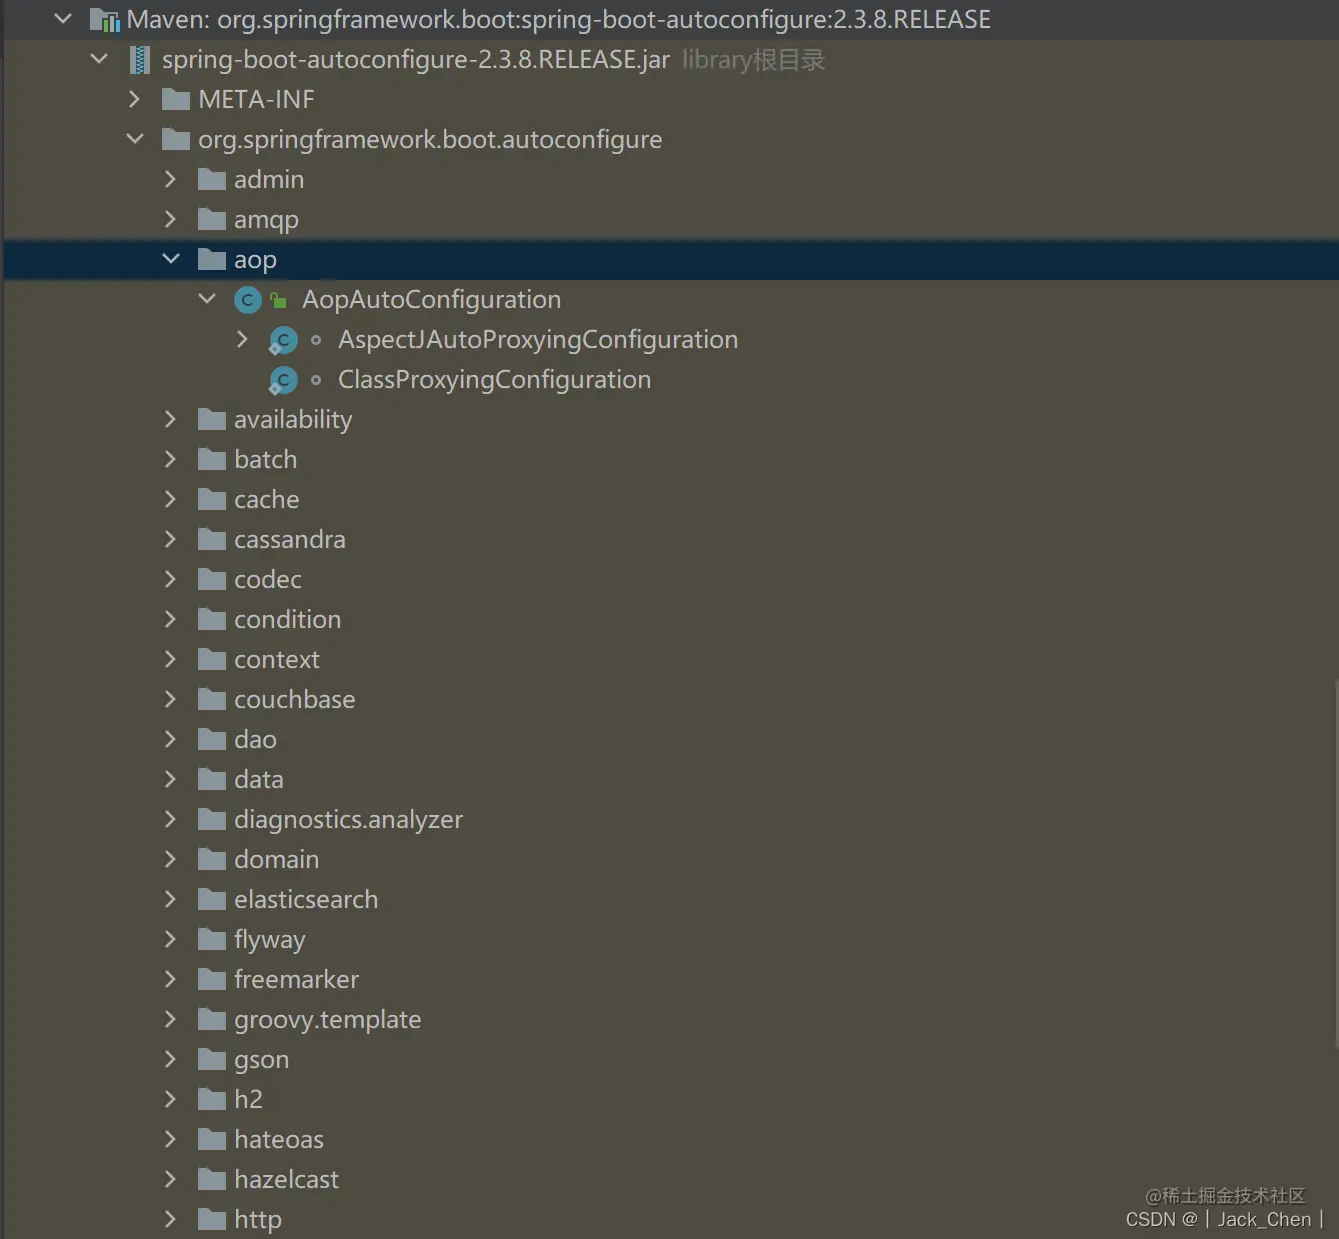Click the couchbase folder icon

(x=212, y=699)
